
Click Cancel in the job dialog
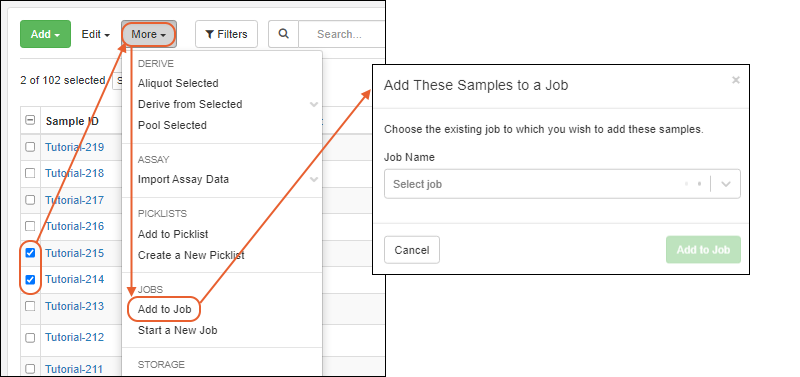pyautogui.click(x=412, y=250)
